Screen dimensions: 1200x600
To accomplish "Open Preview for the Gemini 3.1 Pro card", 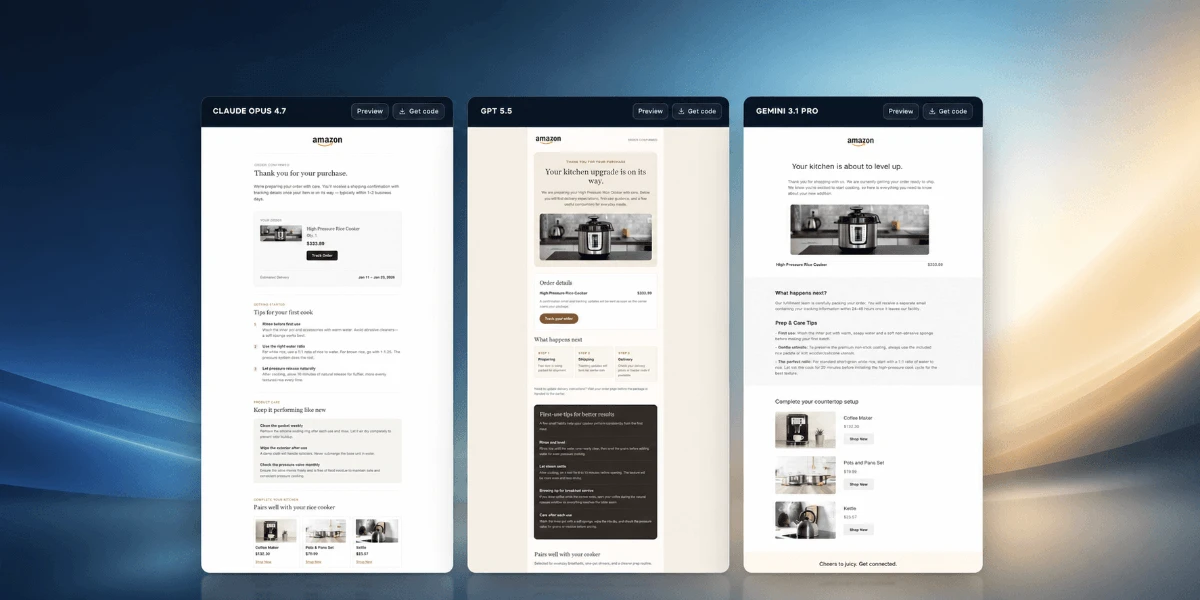I will [901, 111].
